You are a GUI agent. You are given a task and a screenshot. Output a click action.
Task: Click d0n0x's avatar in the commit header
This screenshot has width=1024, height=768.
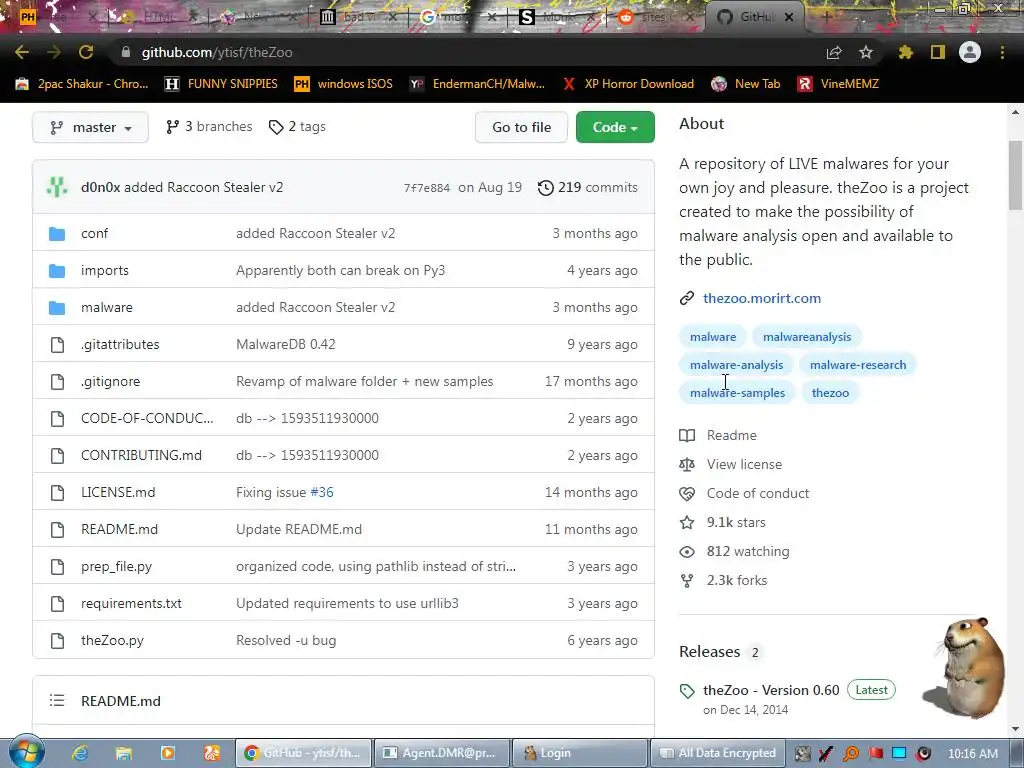57,187
